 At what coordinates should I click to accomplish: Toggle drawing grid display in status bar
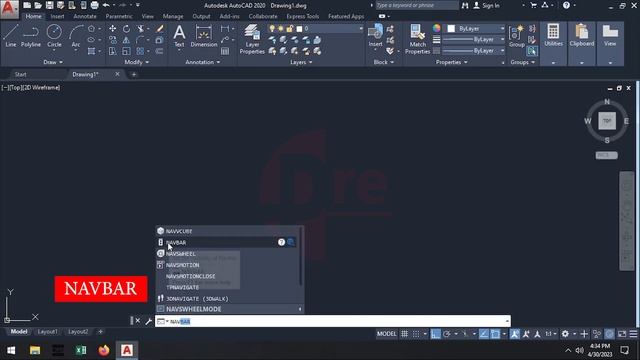[x=404, y=334]
